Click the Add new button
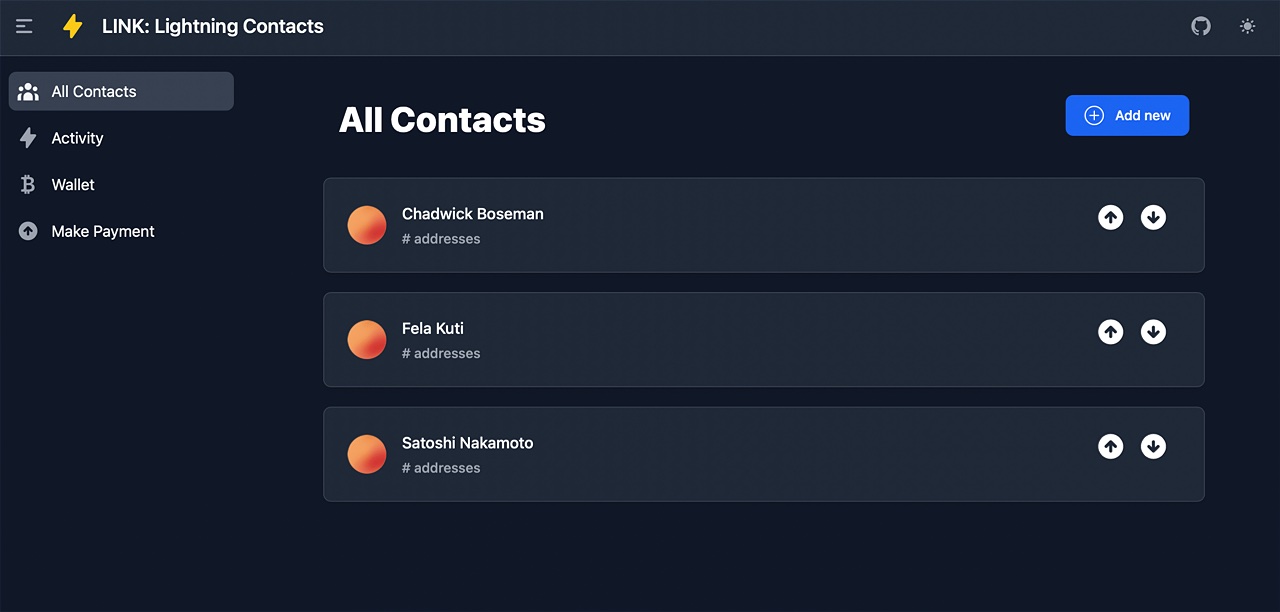The height and width of the screenshot is (612, 1280). 1127,115
